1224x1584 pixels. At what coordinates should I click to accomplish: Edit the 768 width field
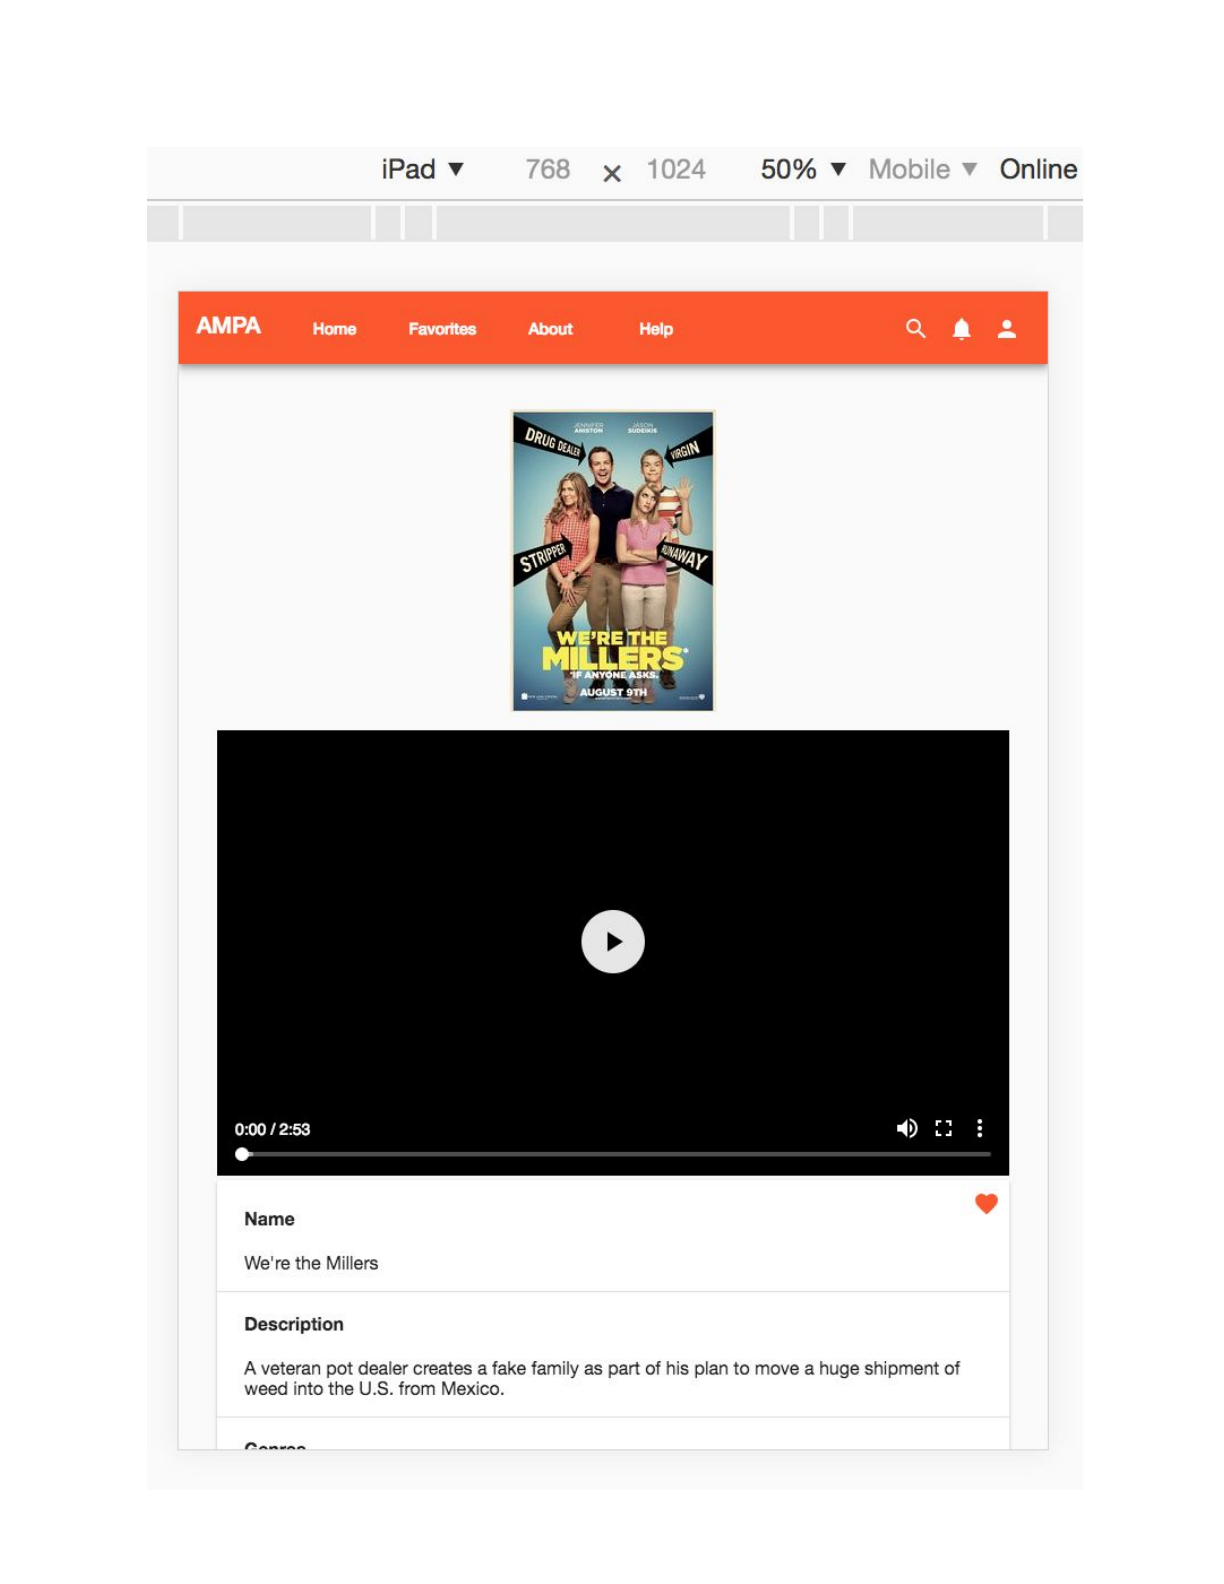pyautogui.click(x=547, y=169)
